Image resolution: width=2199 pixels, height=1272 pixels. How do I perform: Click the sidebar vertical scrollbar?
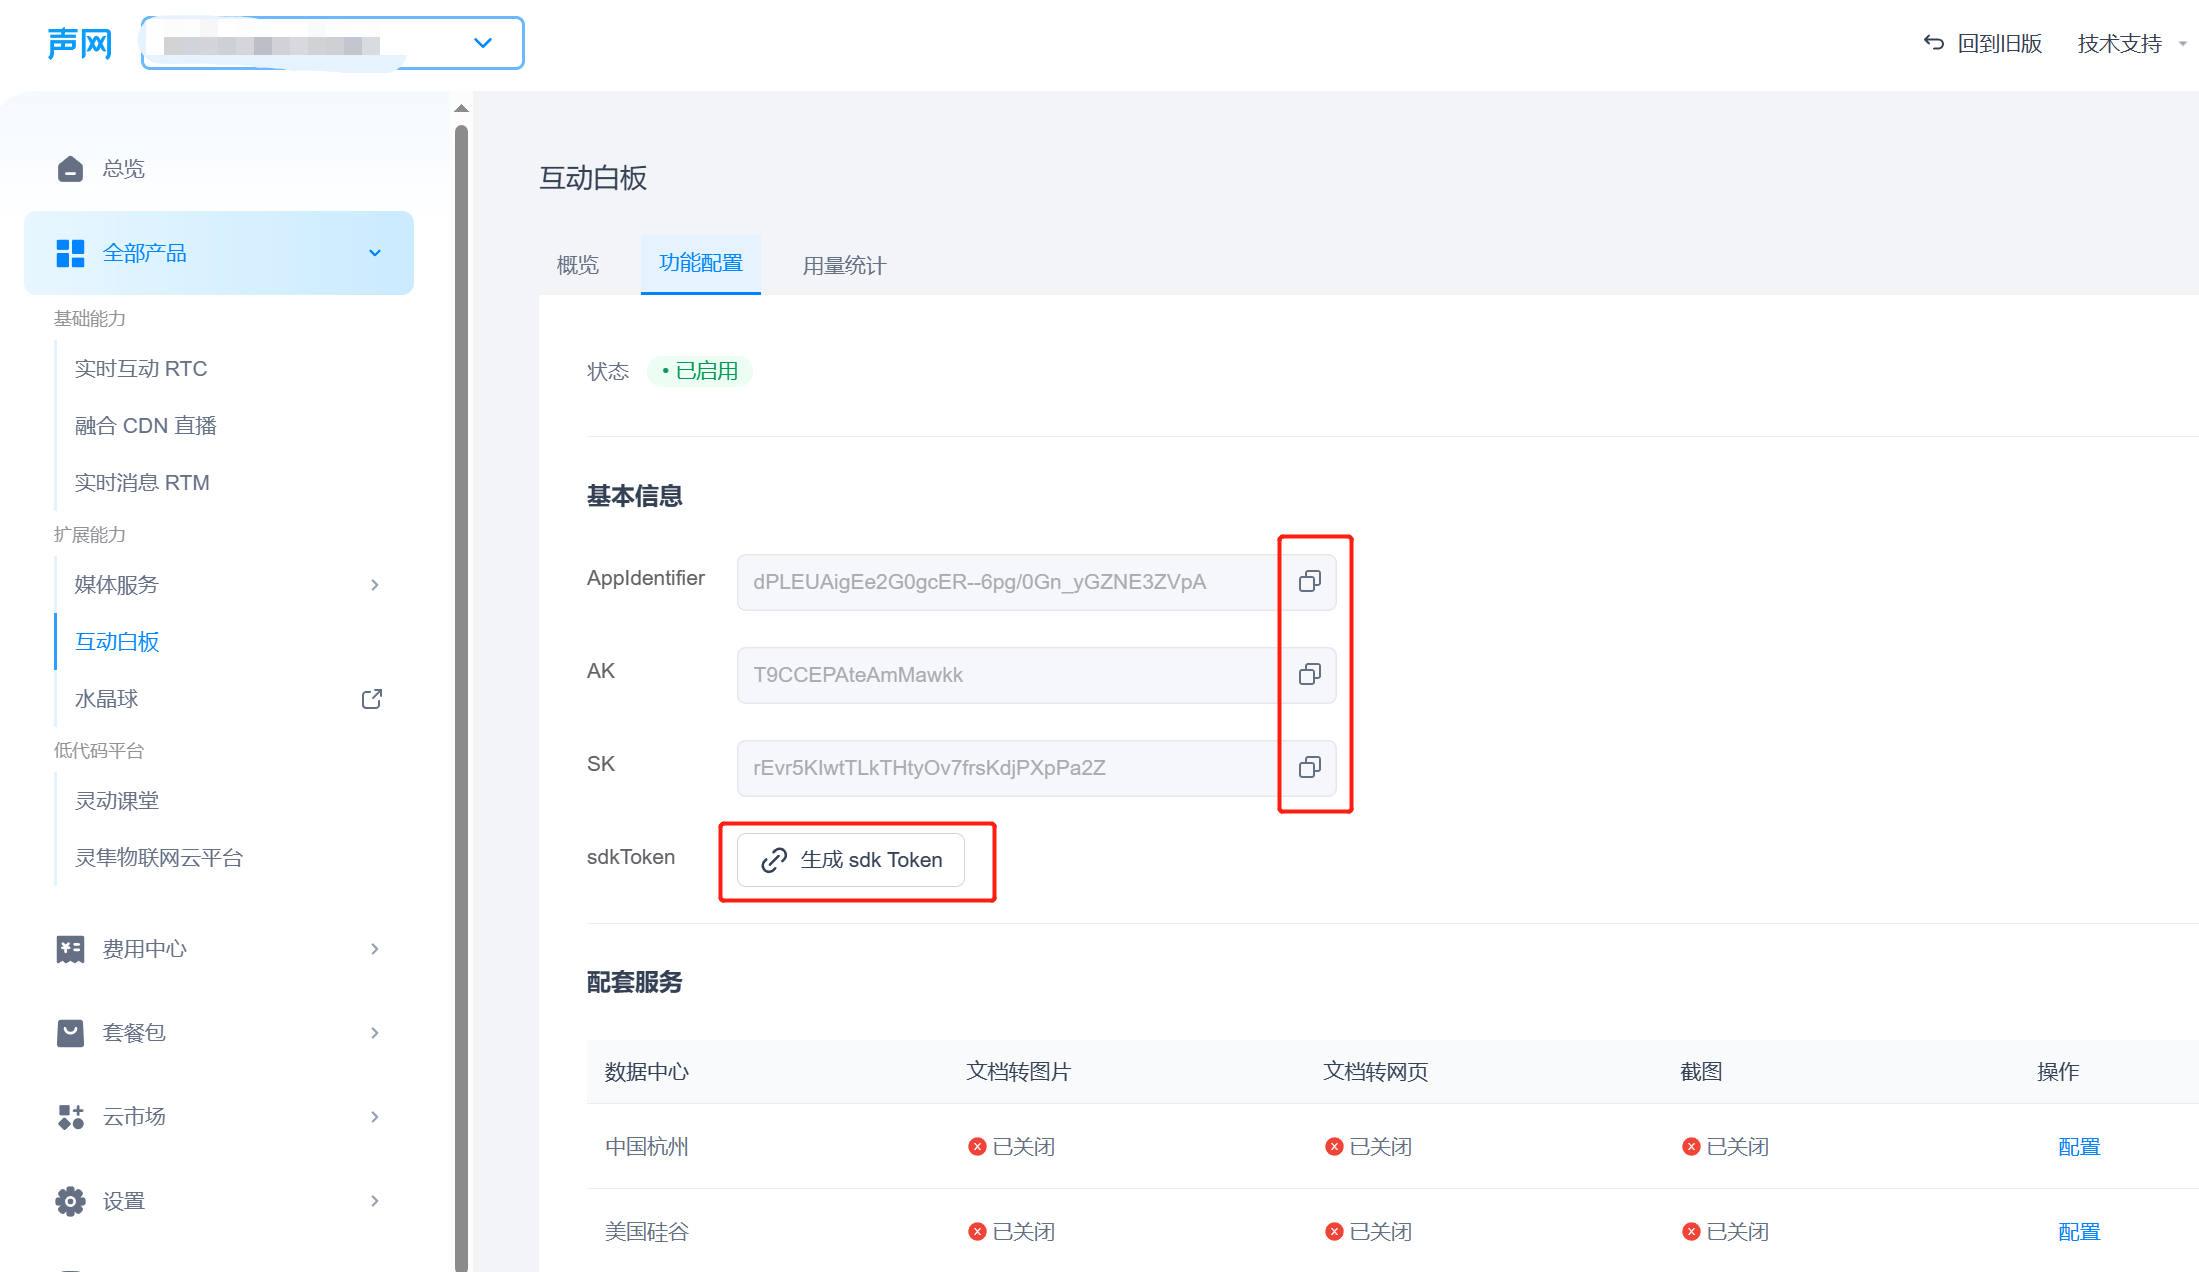[x=461, y=698]
